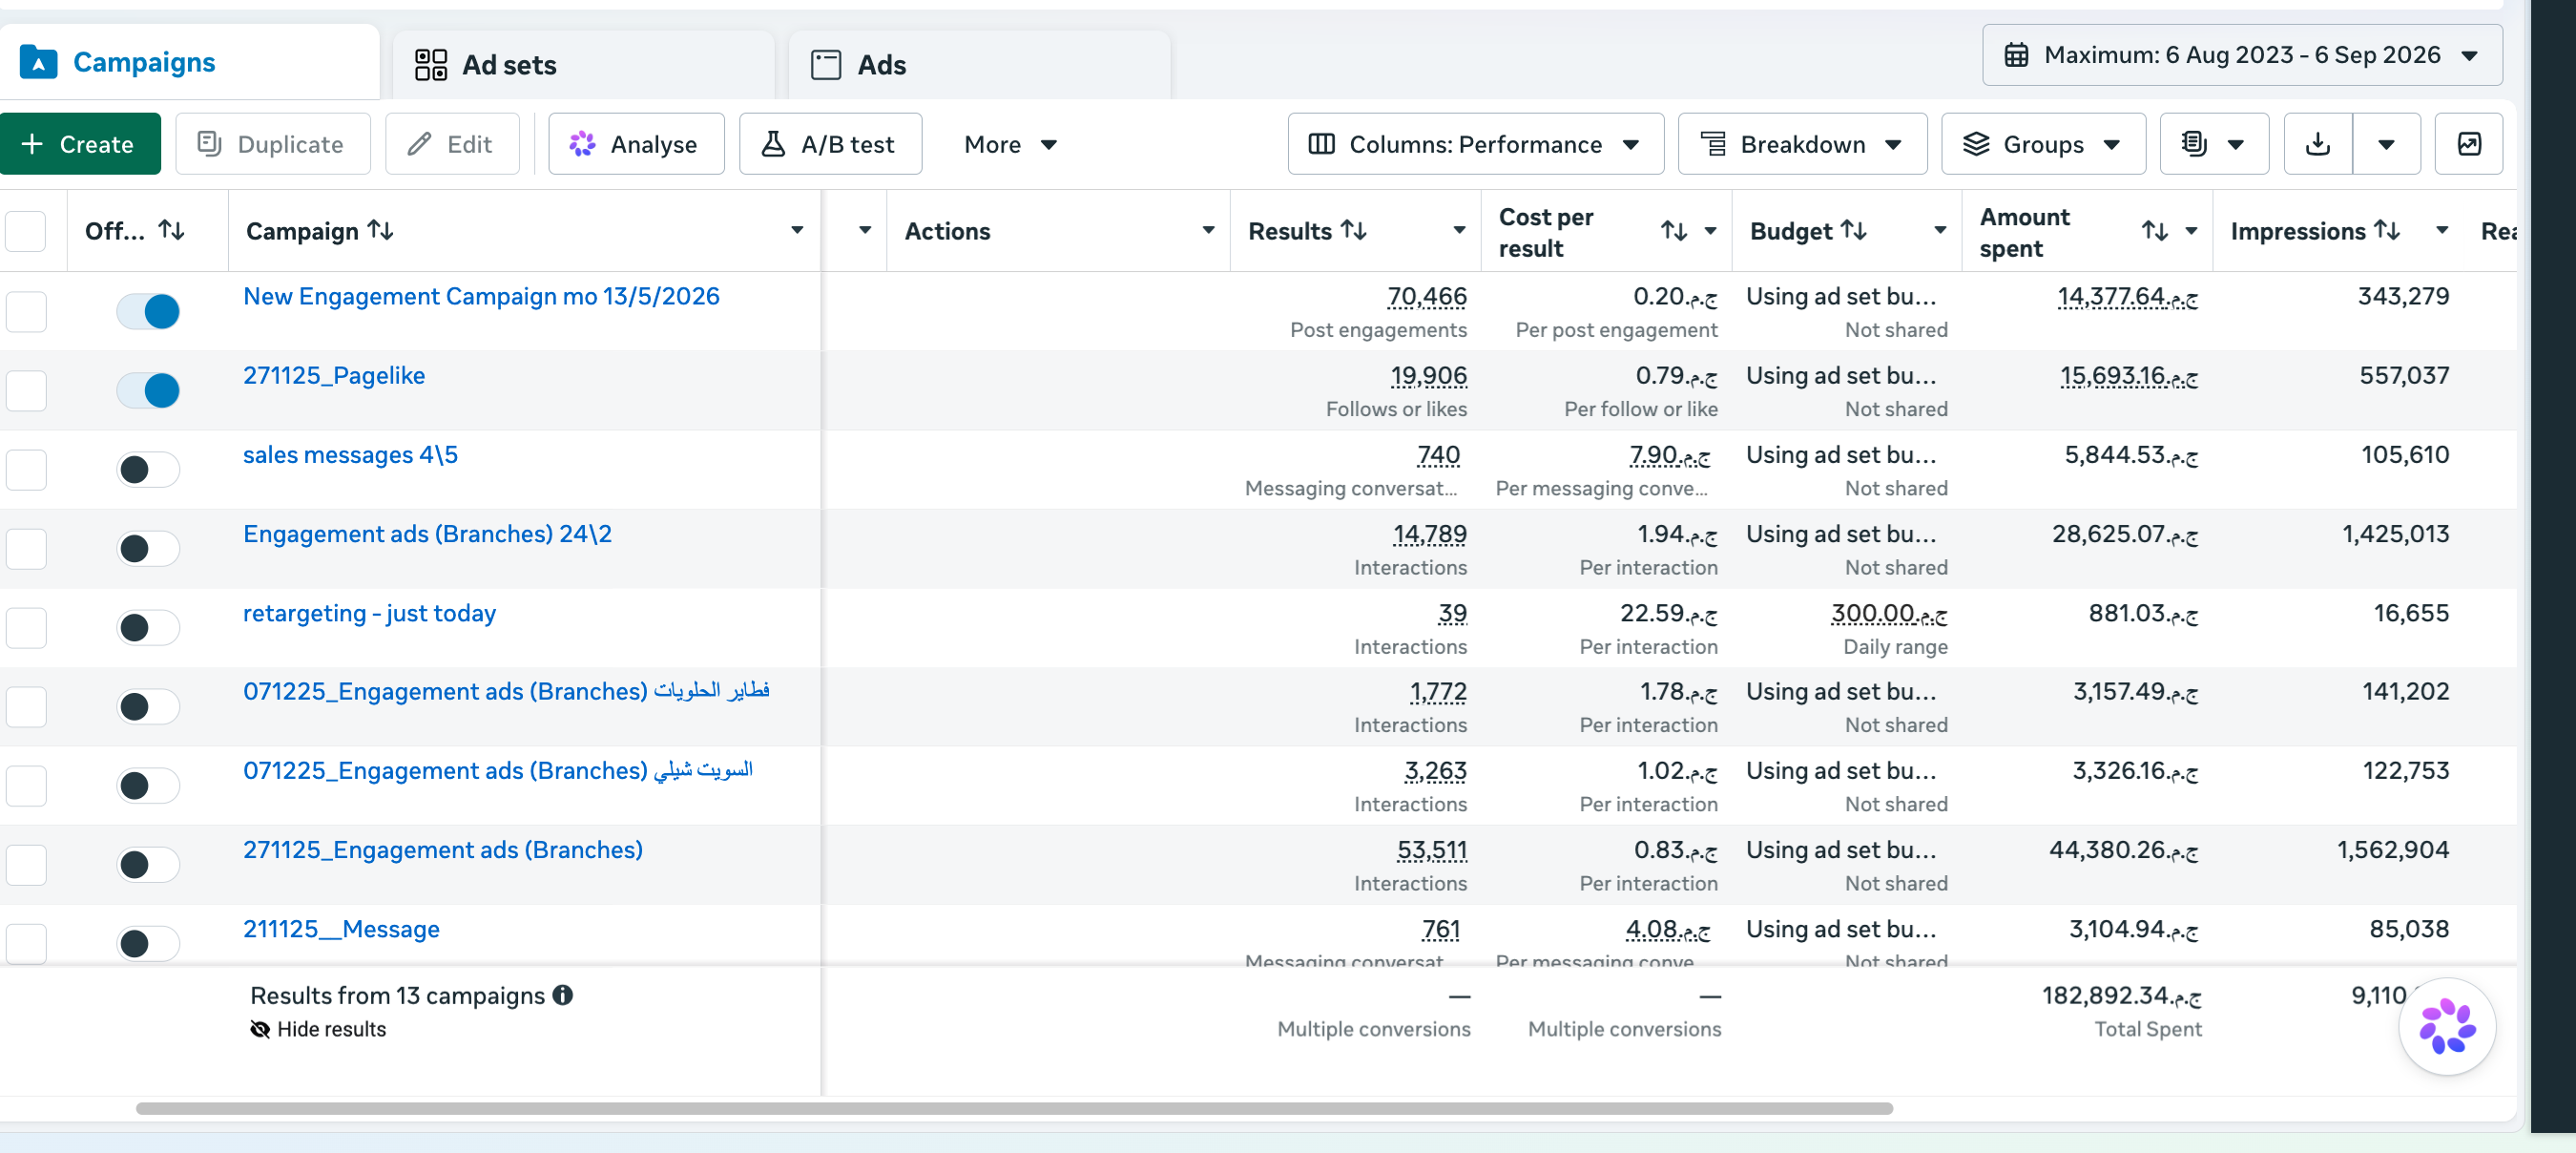Open export options dropdown arrow
2576x1153 pixels.
tap(2386, 144)
